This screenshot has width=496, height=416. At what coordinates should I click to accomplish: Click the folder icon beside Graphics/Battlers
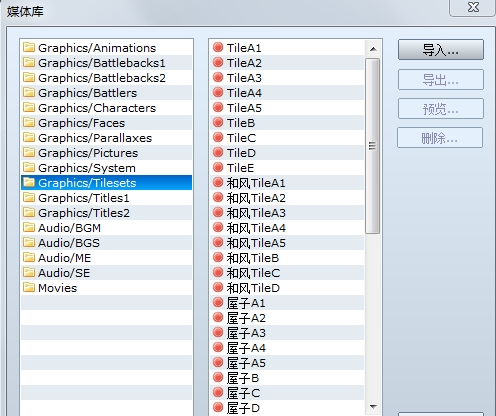(x=29, y=92)
